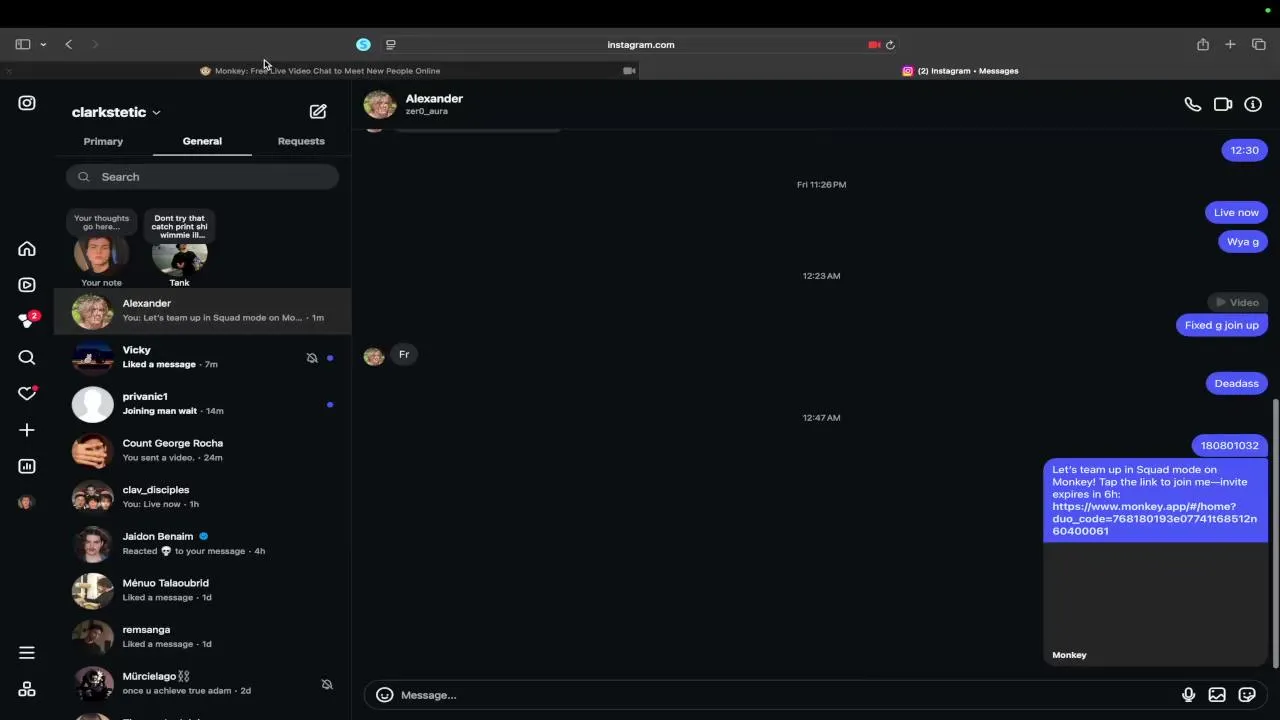
Task: Click the Monkey link preview card
Action: tap(1155, 604)
